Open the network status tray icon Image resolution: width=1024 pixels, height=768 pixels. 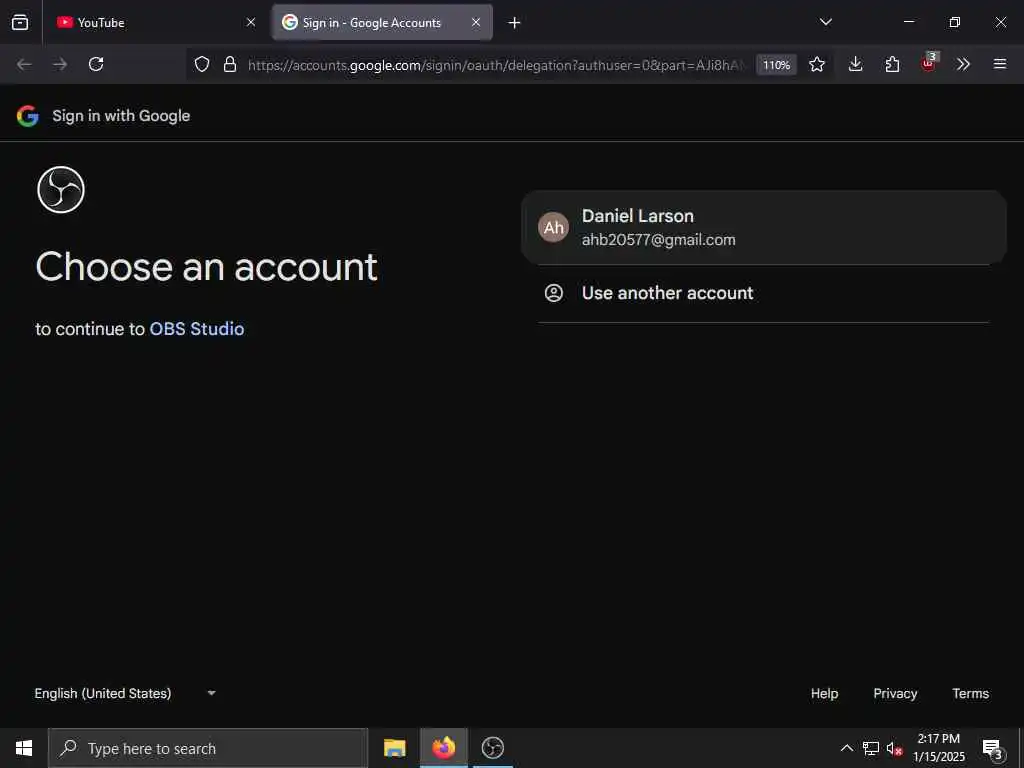pyautogui.click(x=871, y=748)
